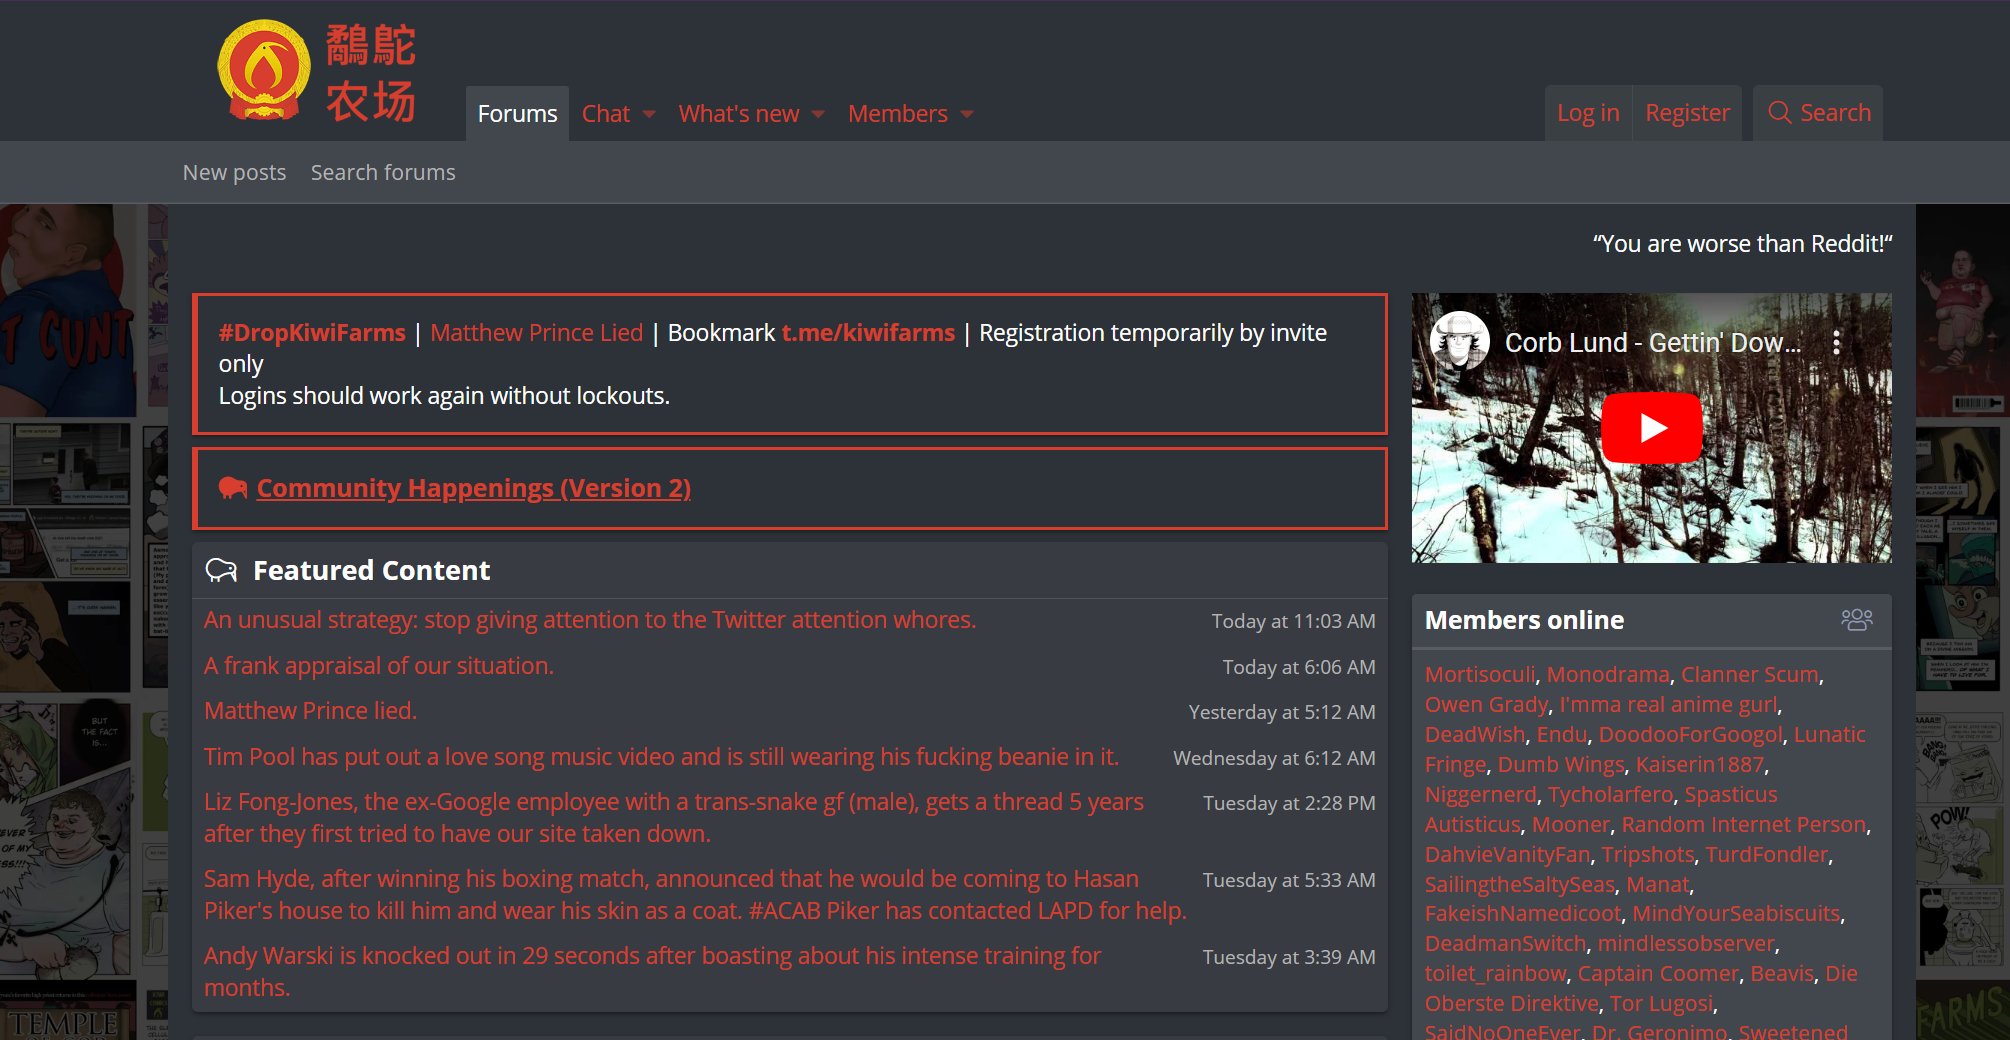2010x1040 pixels.
Task: Open the Andy Warski knocked out thread
Action: click(652, 972)
